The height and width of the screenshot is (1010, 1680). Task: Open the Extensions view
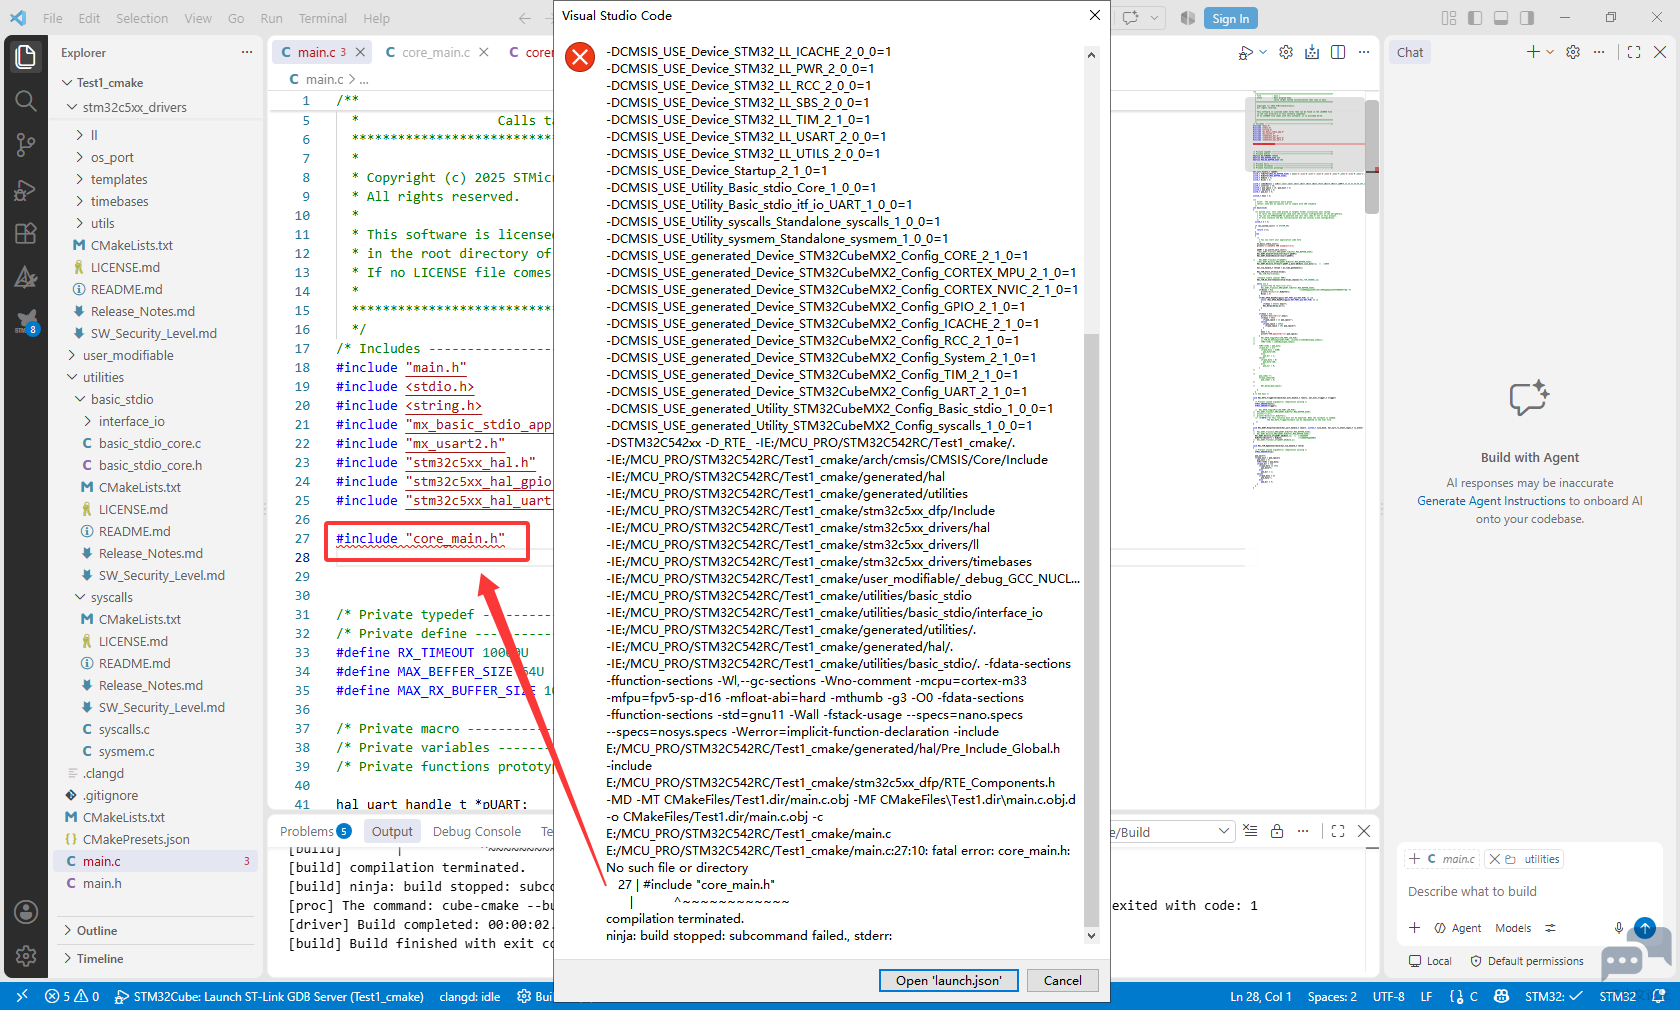26,234
